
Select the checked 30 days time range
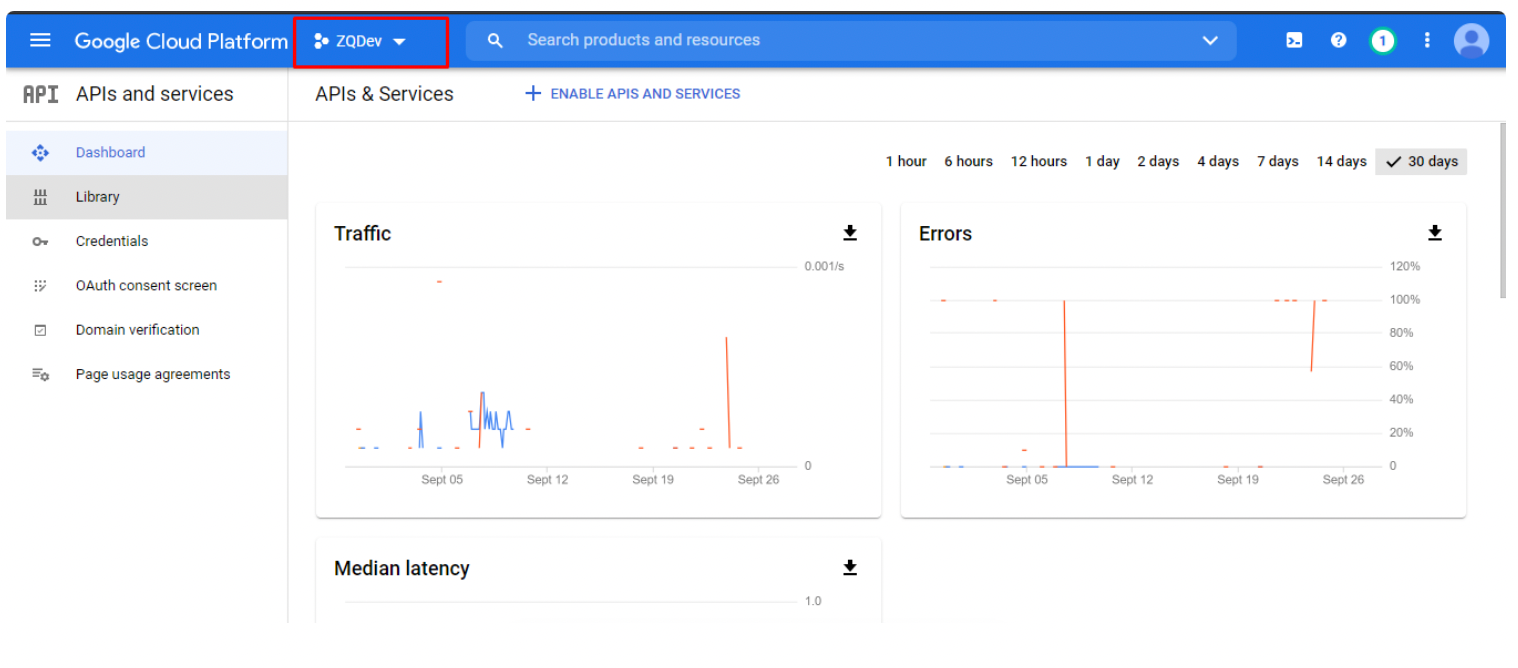click(x=1421, y=162)
